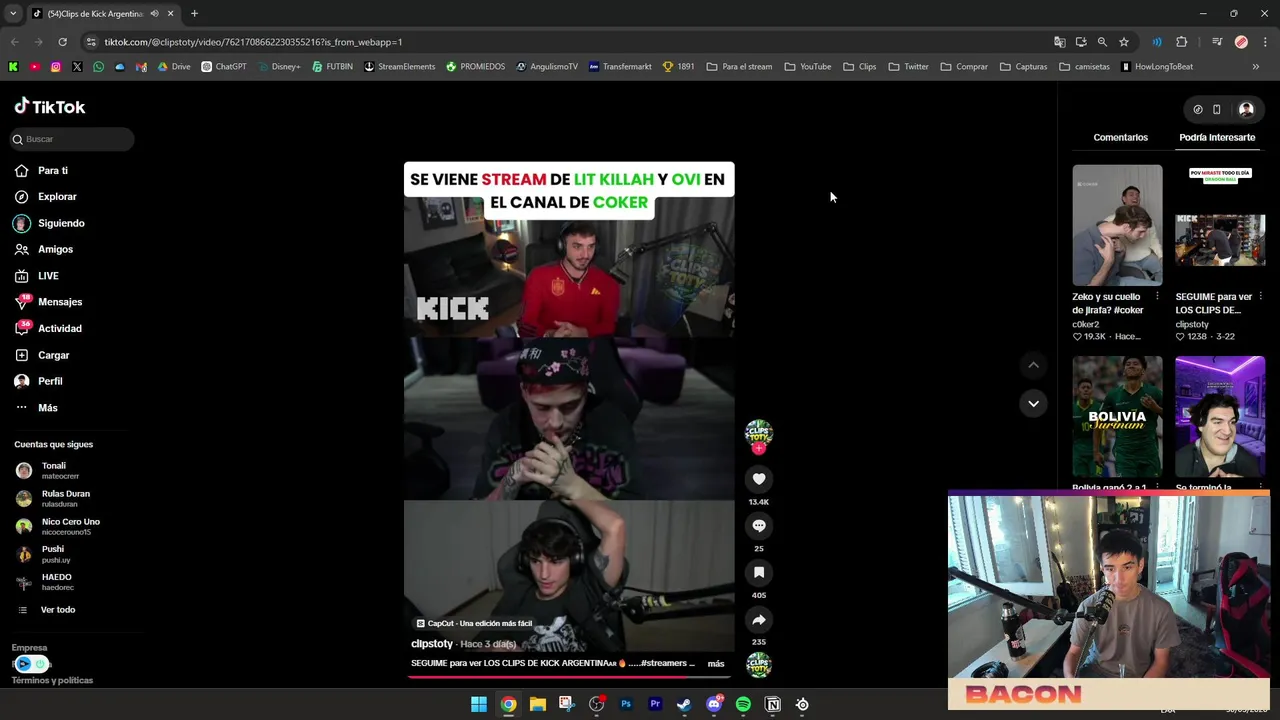Image resolution: width=1280 pixels, height=720 pixels.
Task: Open Discord from taskbar
Action: pyautogui.click(x=714, y=704)
